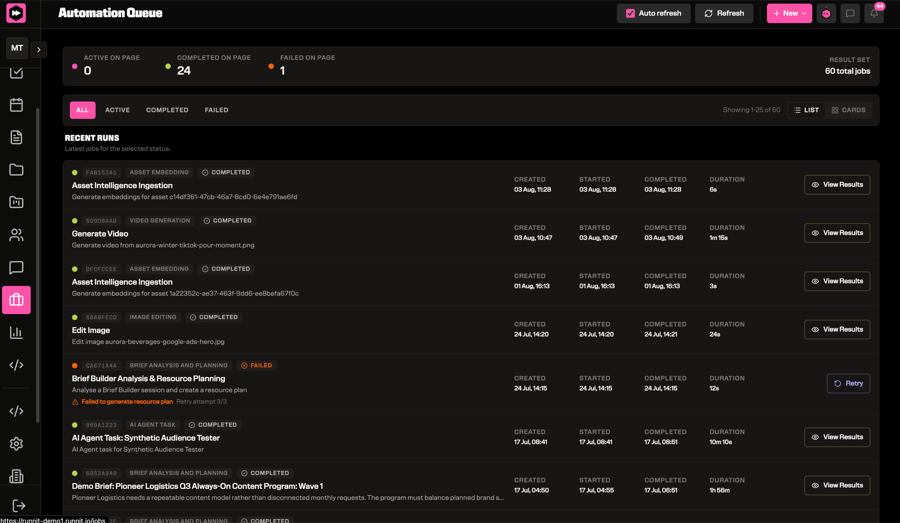This screenshot has width=900, height=523.
Task: Click the CA671A4A job ID tag
Action: click(101, 365)
